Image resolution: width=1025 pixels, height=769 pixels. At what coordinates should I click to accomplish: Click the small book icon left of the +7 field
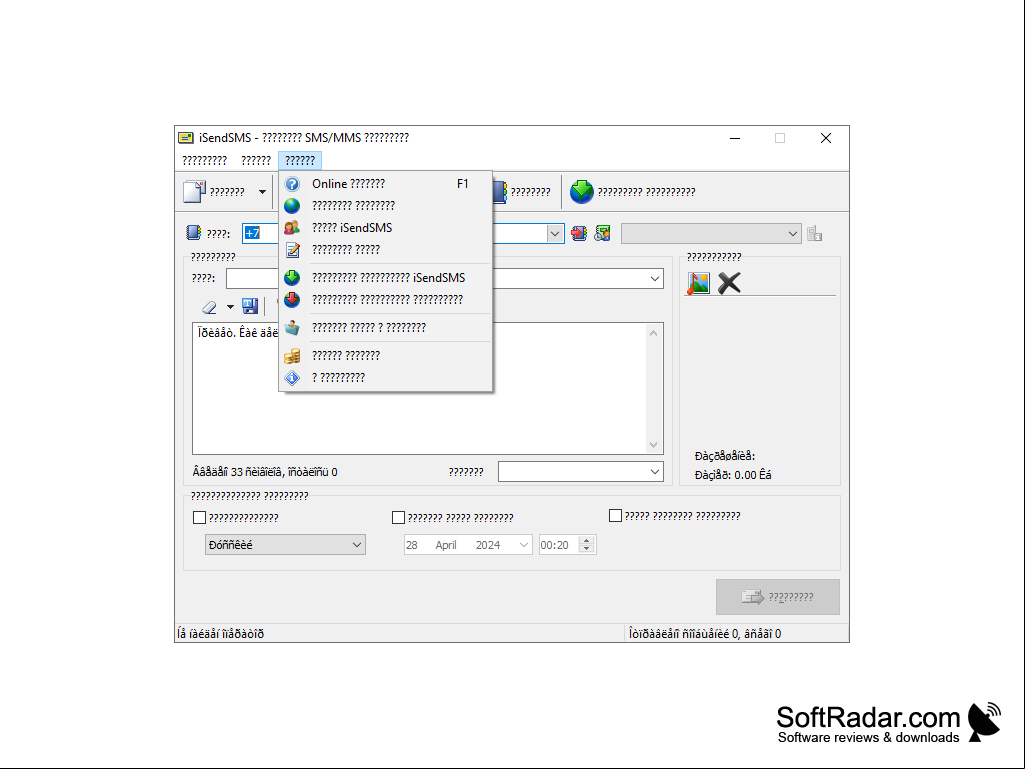tap(193, 233)
